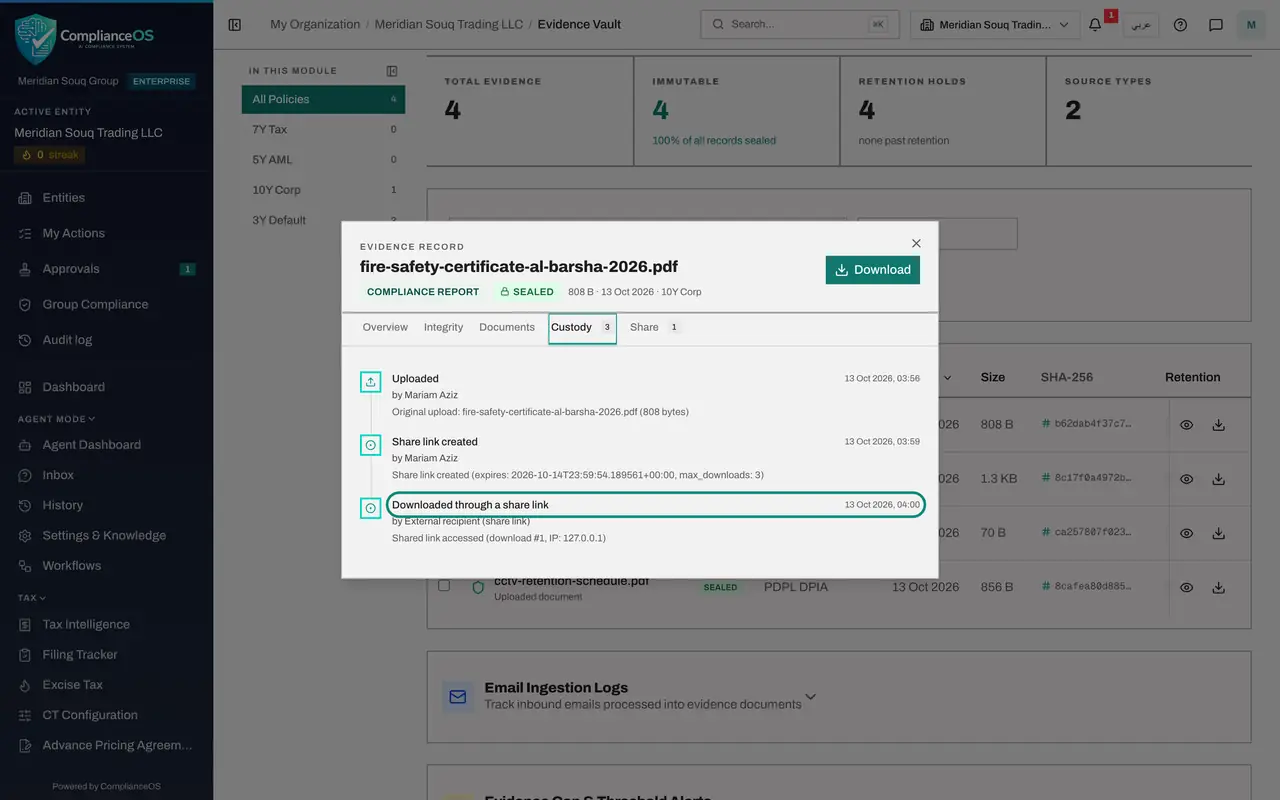Click the Uploaded event timeline icon
Viewport: 1280px width, 800px height.
pyautogui.click(x=371, y=381)
